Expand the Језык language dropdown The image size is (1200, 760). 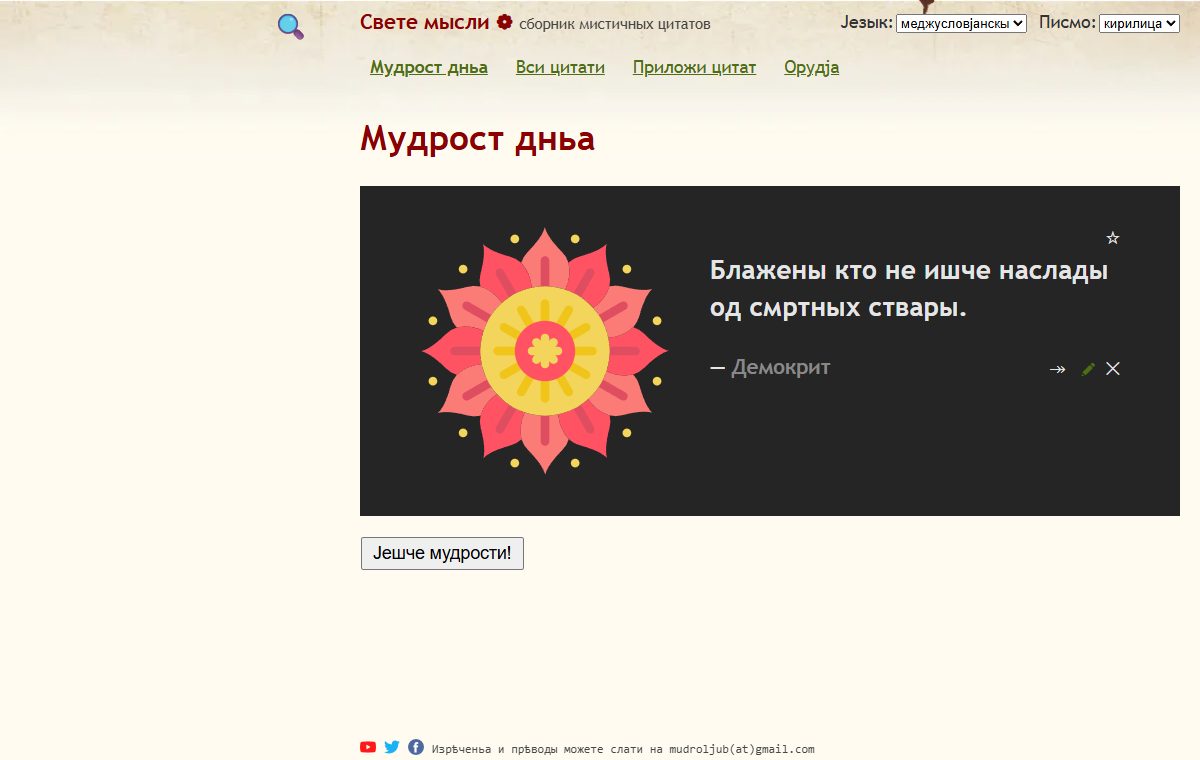961,23
